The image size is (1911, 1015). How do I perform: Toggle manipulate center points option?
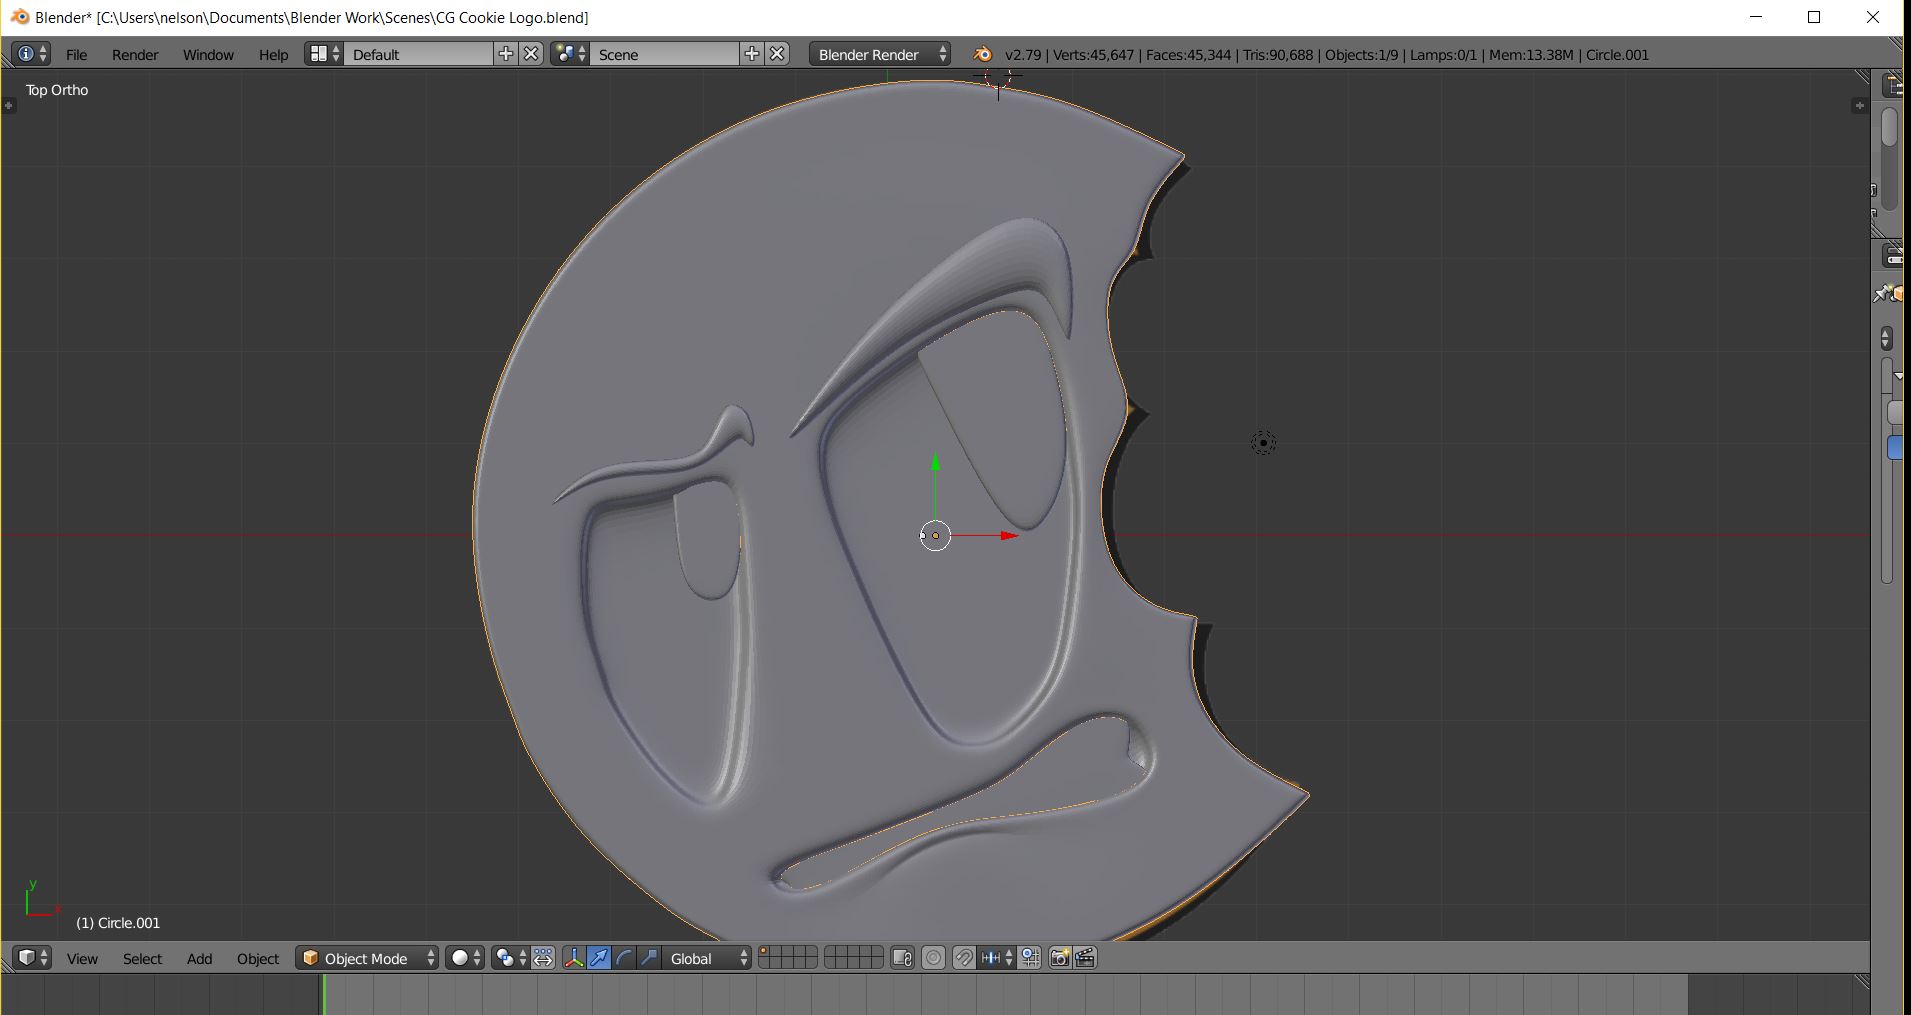pyautogui.click(x=543, y=958)
